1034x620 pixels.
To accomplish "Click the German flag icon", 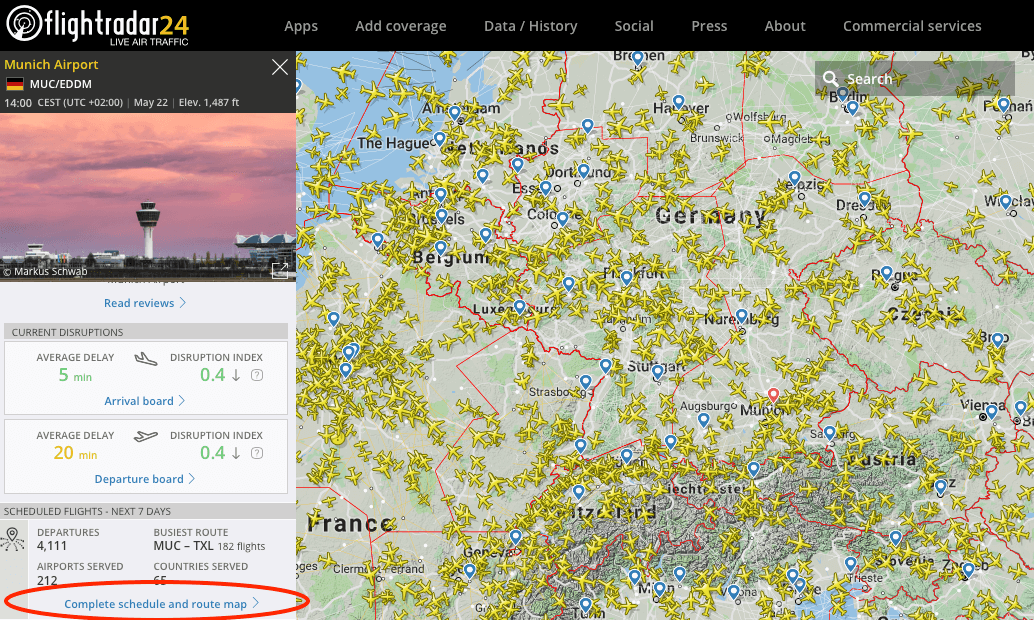I will pyautogui.click(x=15, y=84).
